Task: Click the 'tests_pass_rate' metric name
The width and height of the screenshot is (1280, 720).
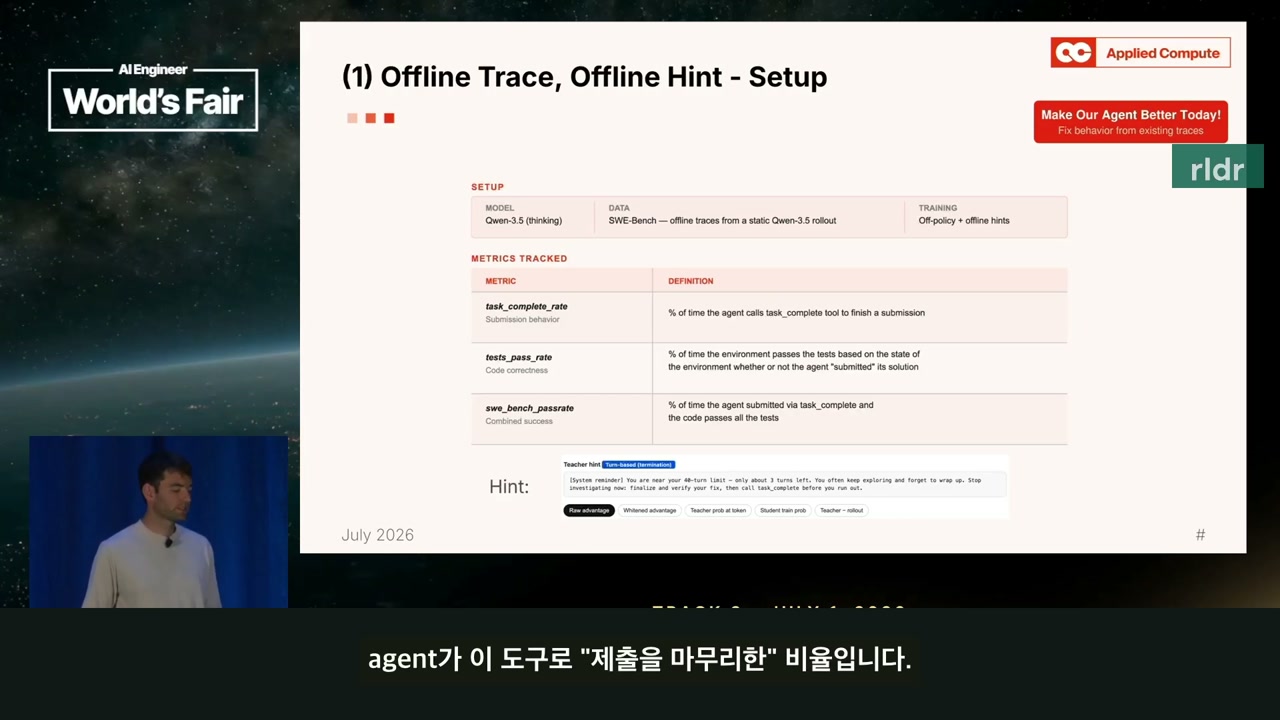Action: [x=519, y=357]
